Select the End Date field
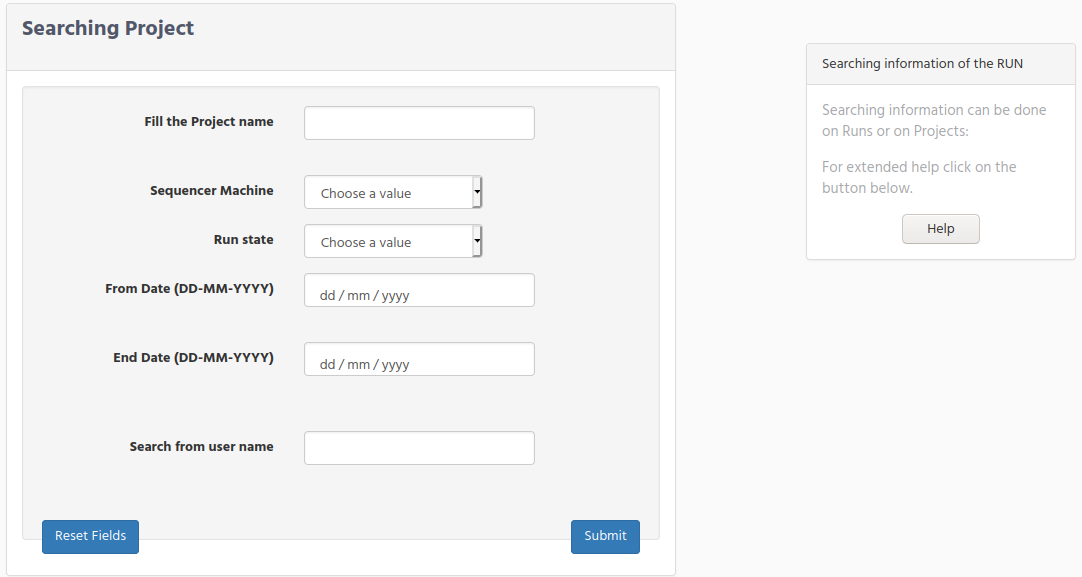Viewport: 1082px width, 577px height. [419, 359]
